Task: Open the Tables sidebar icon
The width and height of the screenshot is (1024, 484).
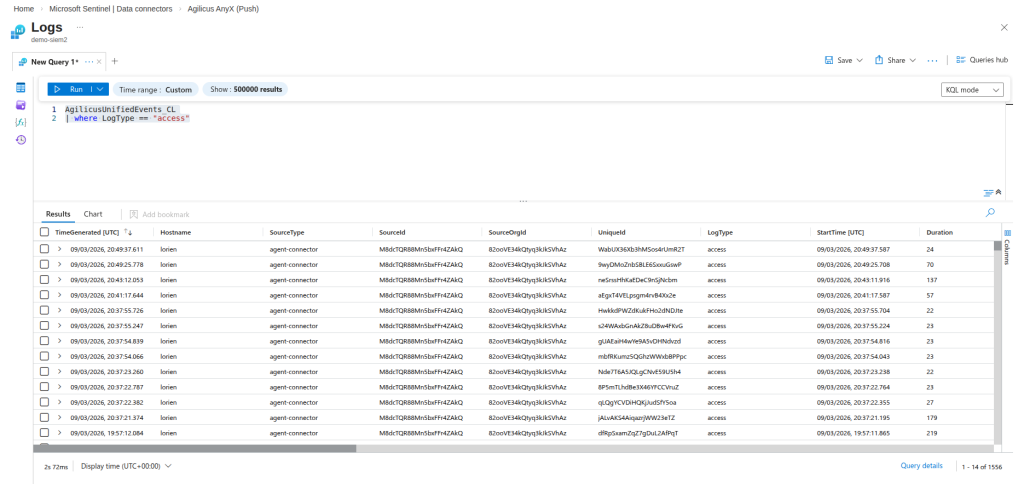Action: click(21, 88)
